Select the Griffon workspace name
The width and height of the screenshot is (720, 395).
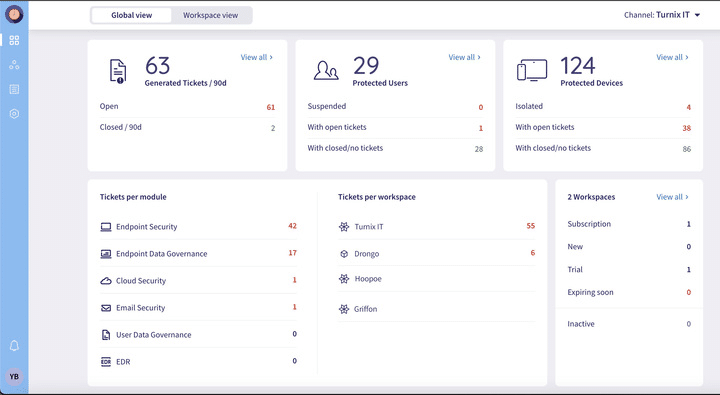click(x=366, y=309)
